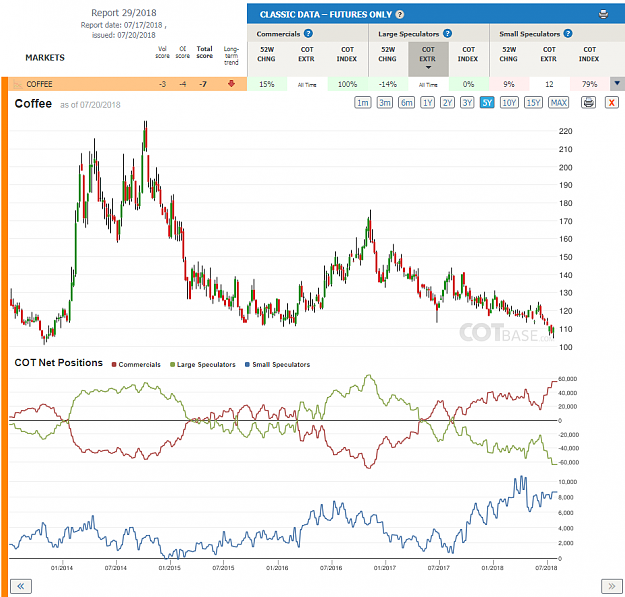
Task: Select the 1Y time range
Action: point(427,103)
